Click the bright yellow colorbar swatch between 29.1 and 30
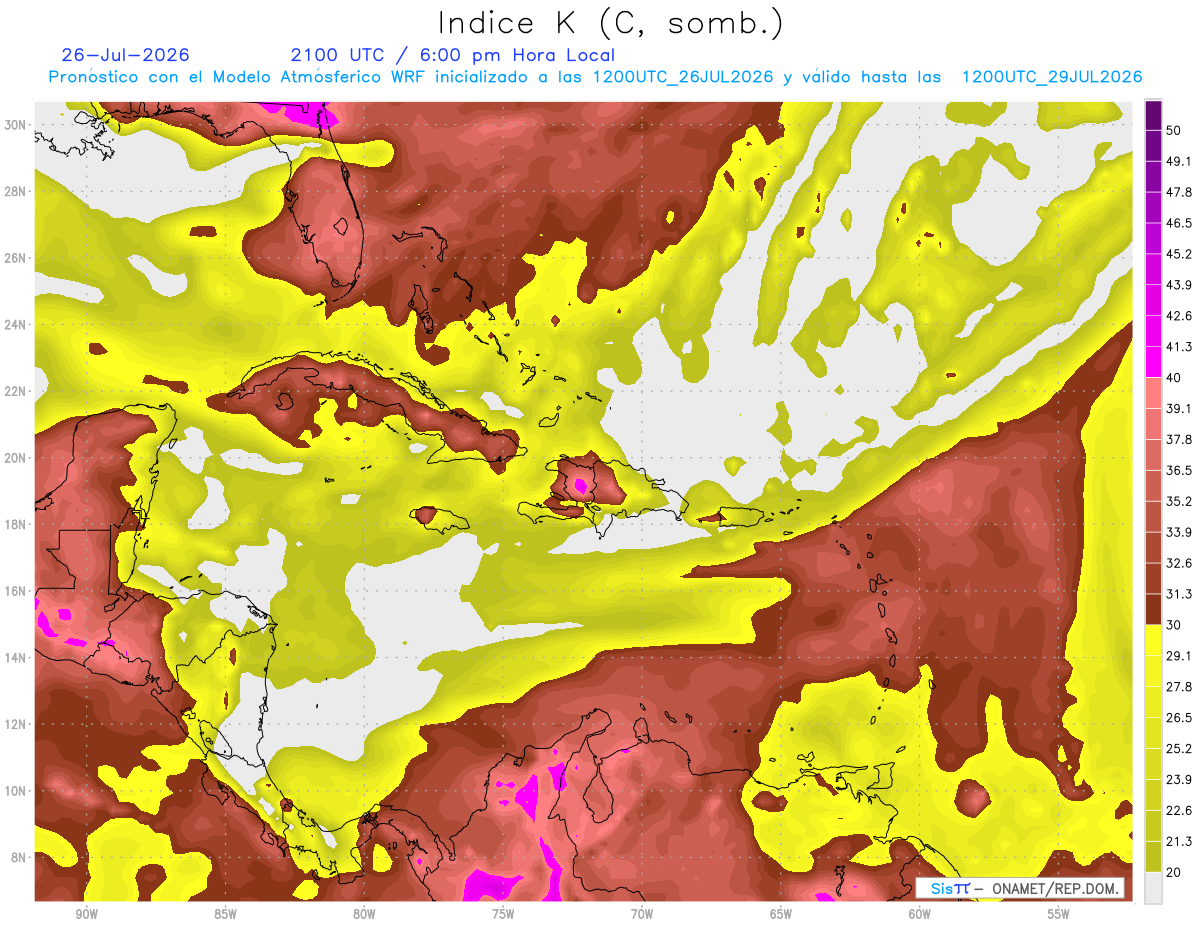 pyautogui.click(x=1153, y=641)
